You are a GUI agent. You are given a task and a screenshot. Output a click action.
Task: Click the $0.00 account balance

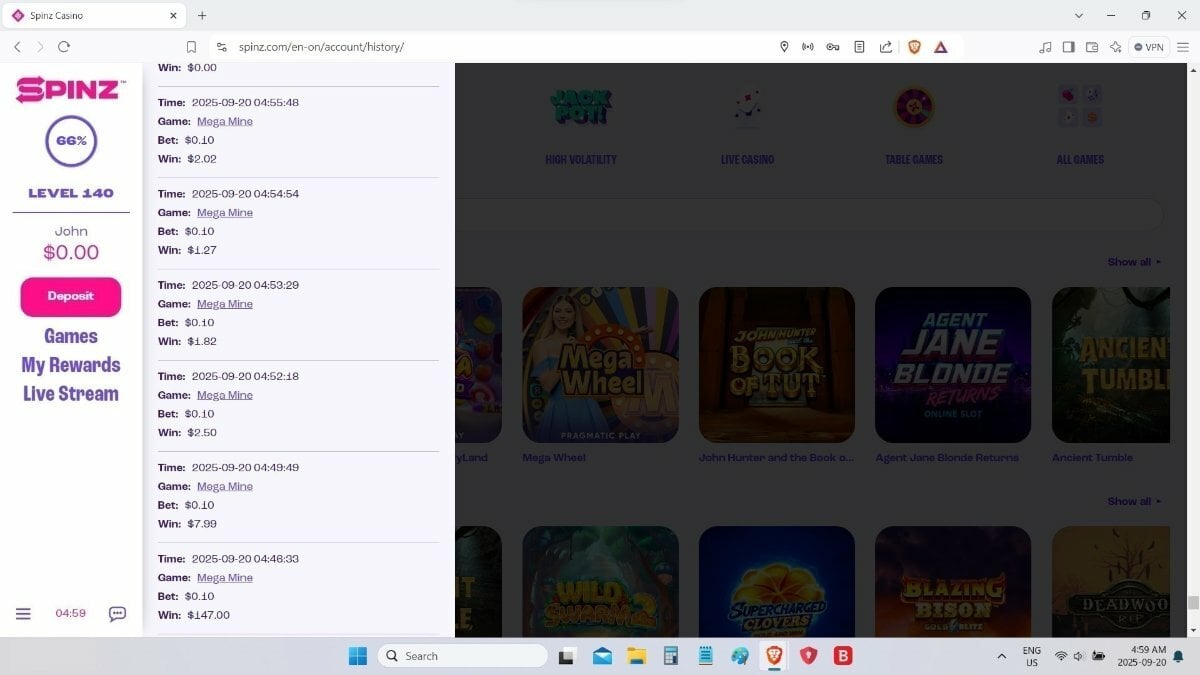pyautogui.click(x=71, y=253)
